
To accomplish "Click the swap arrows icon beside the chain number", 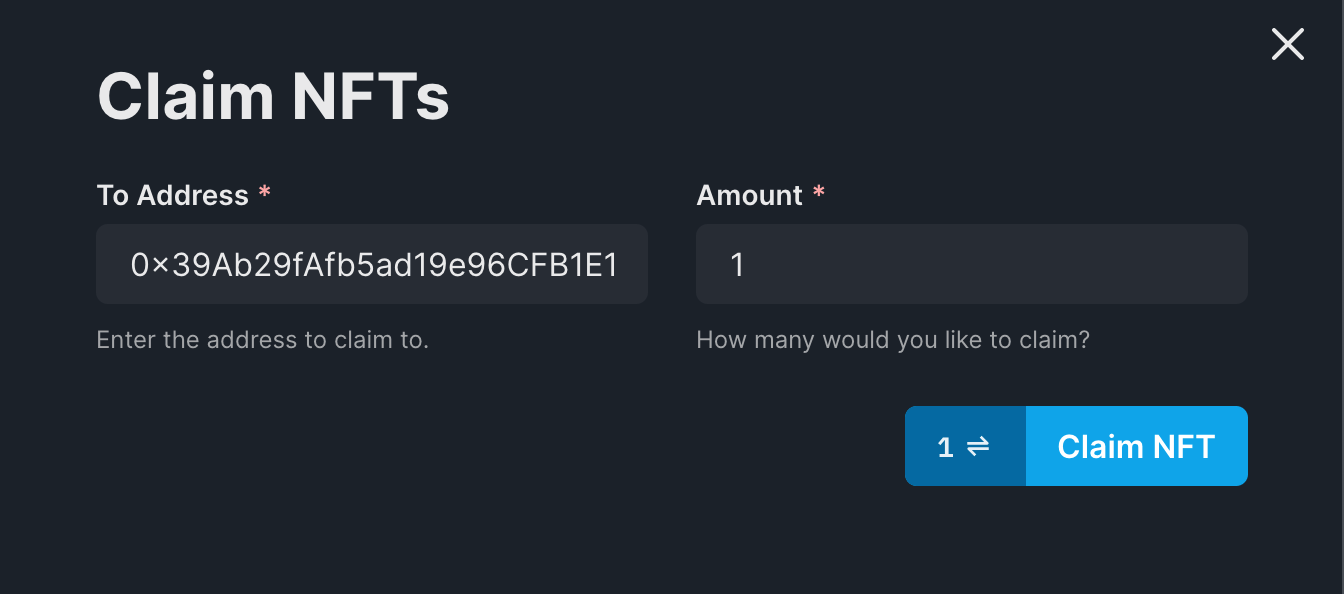I will (x=978, y=446).
